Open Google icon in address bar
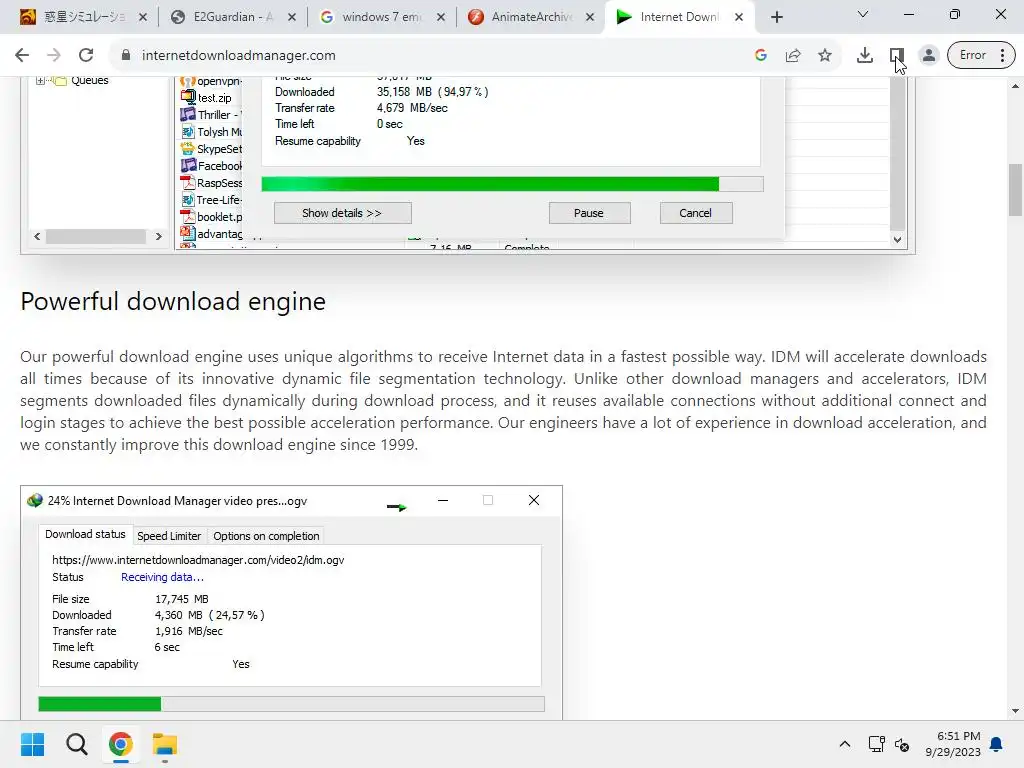This screenshot has height=768, width=1024. [x=761, y=56]
